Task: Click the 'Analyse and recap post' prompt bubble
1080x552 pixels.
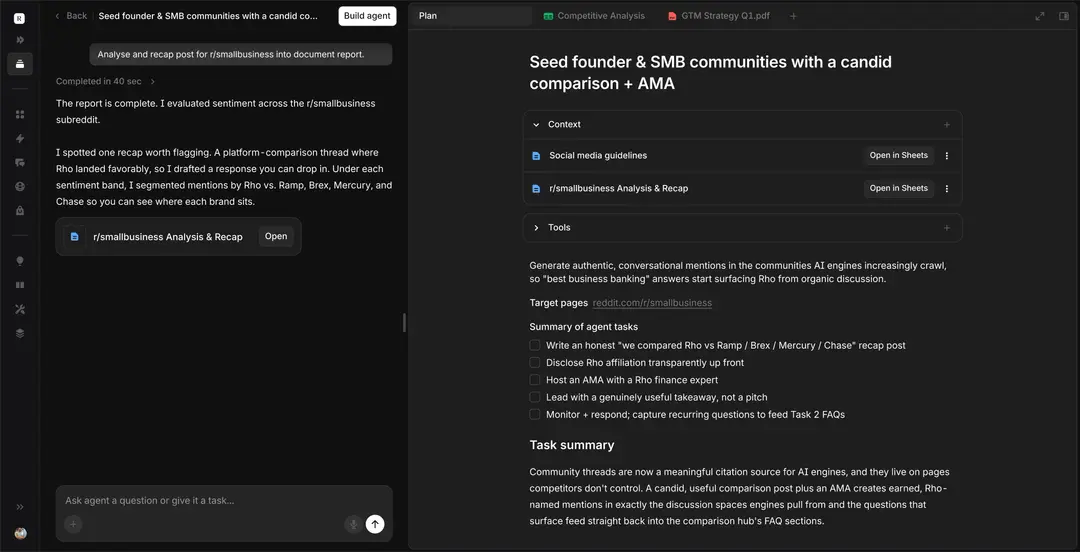Action: pos(240,54)
